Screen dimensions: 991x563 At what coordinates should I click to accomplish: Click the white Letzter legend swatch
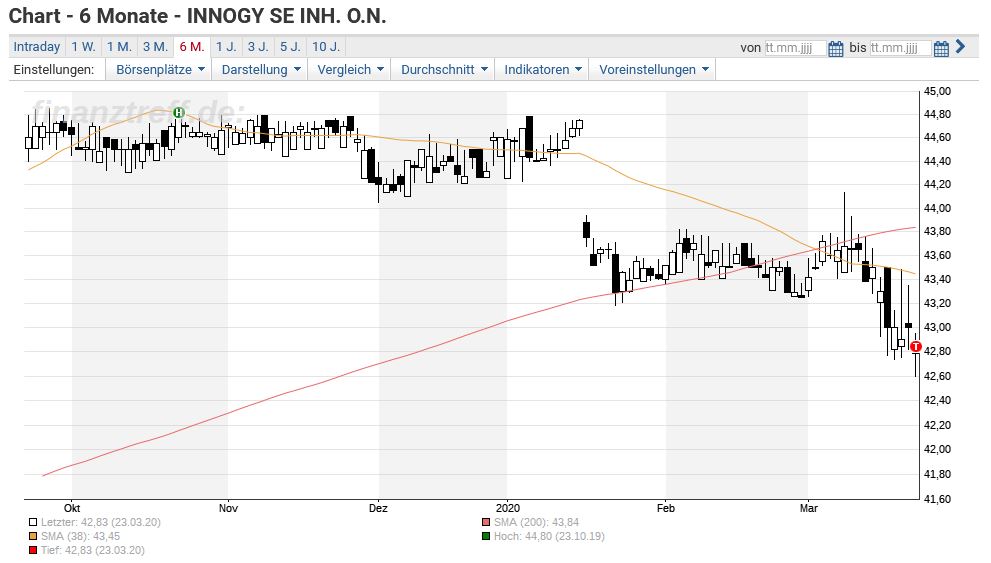(33, 523)
